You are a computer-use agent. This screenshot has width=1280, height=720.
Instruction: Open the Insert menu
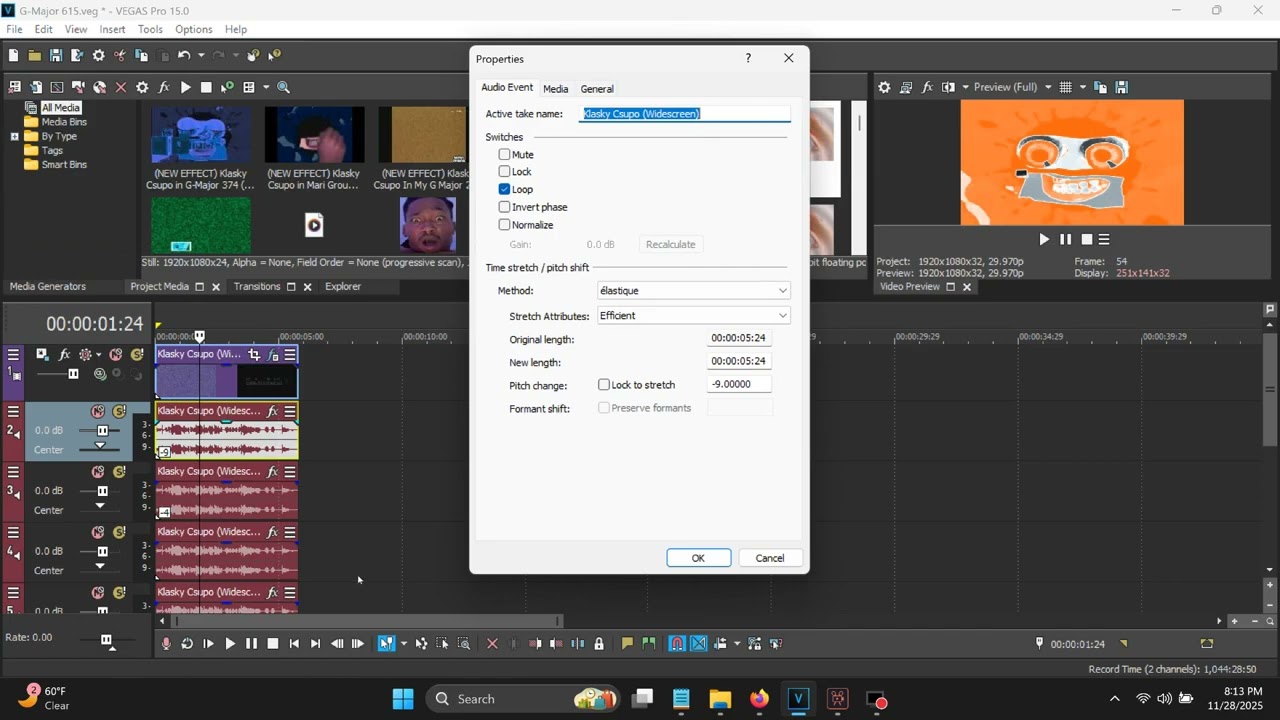coord(112,30)
